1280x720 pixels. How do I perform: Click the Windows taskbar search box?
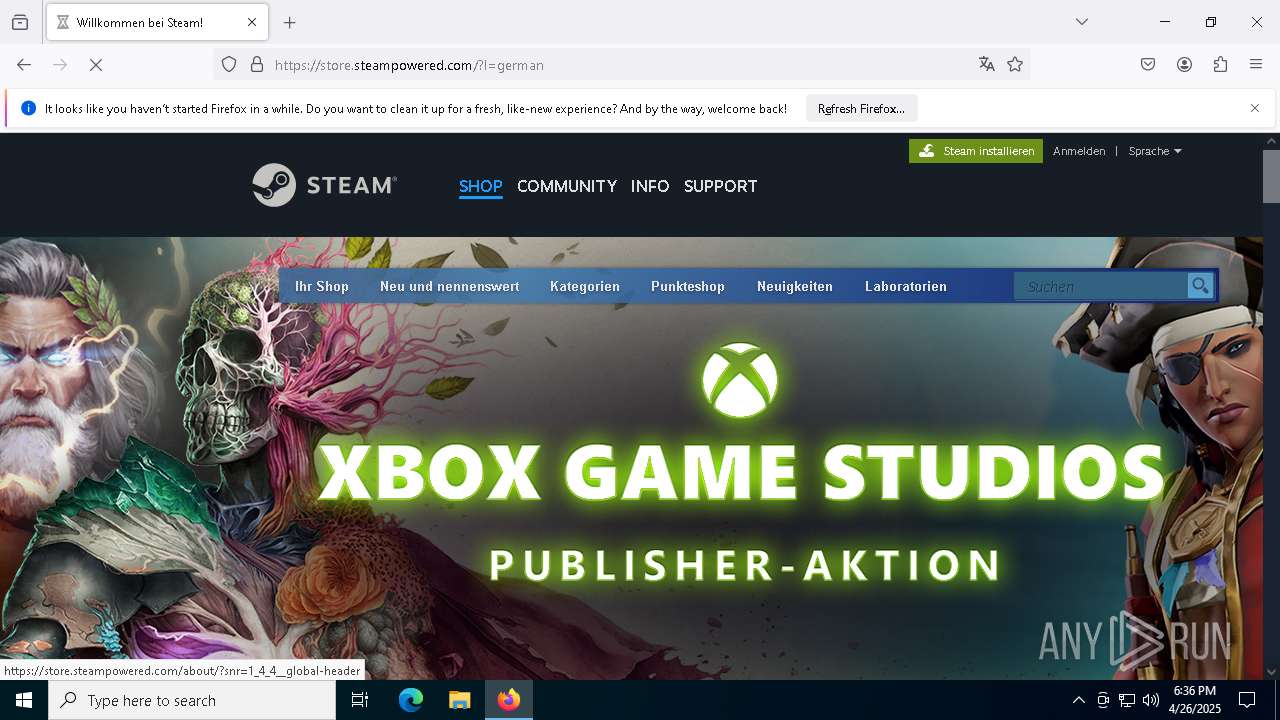192,700
